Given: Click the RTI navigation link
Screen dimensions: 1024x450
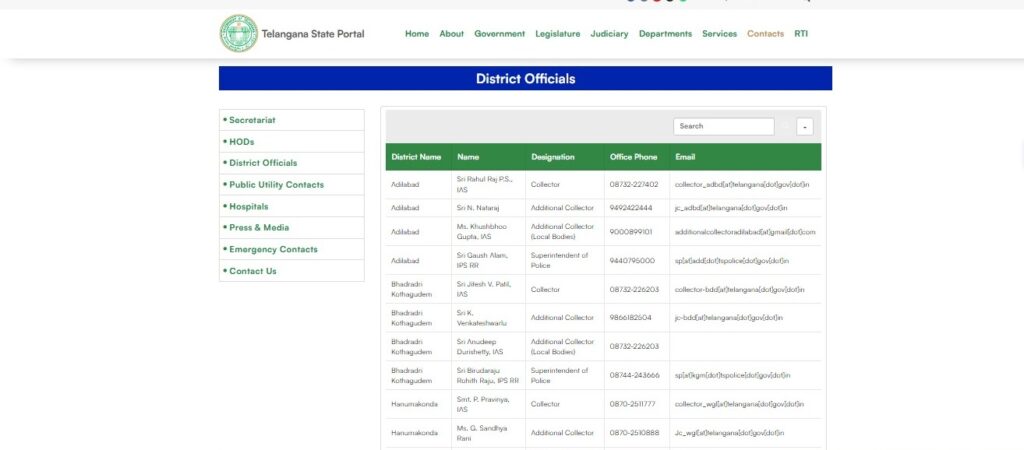Looking at the screenshot, I should click(x=801, y=34).
